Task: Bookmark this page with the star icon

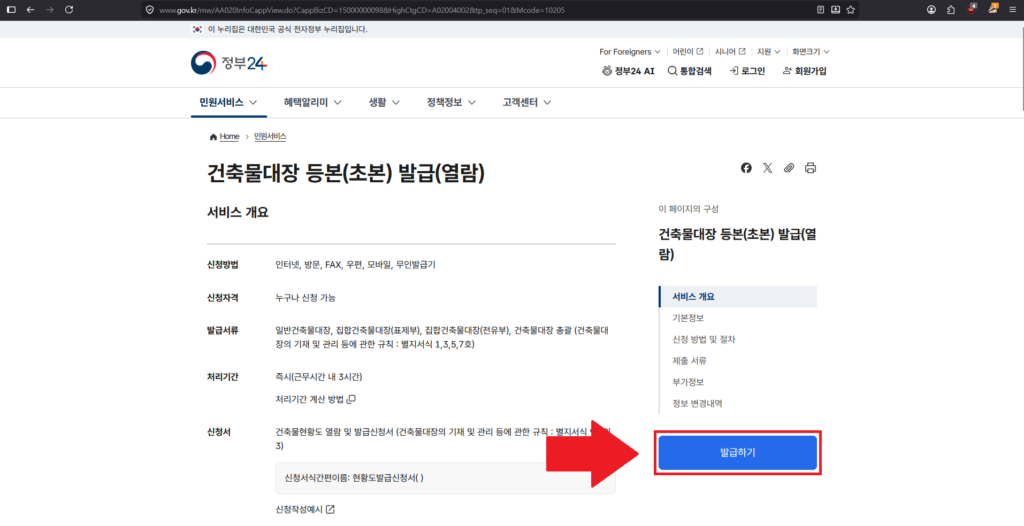Action: 850,10
